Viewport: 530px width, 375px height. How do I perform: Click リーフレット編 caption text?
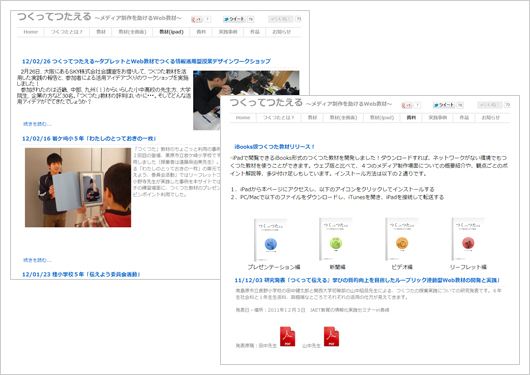tap(468, 267)
